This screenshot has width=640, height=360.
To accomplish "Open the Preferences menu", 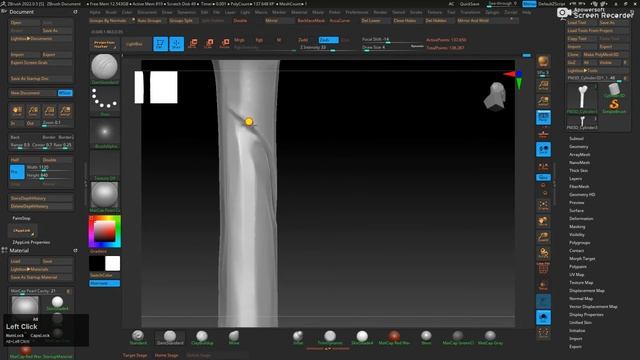I will 357,12.
